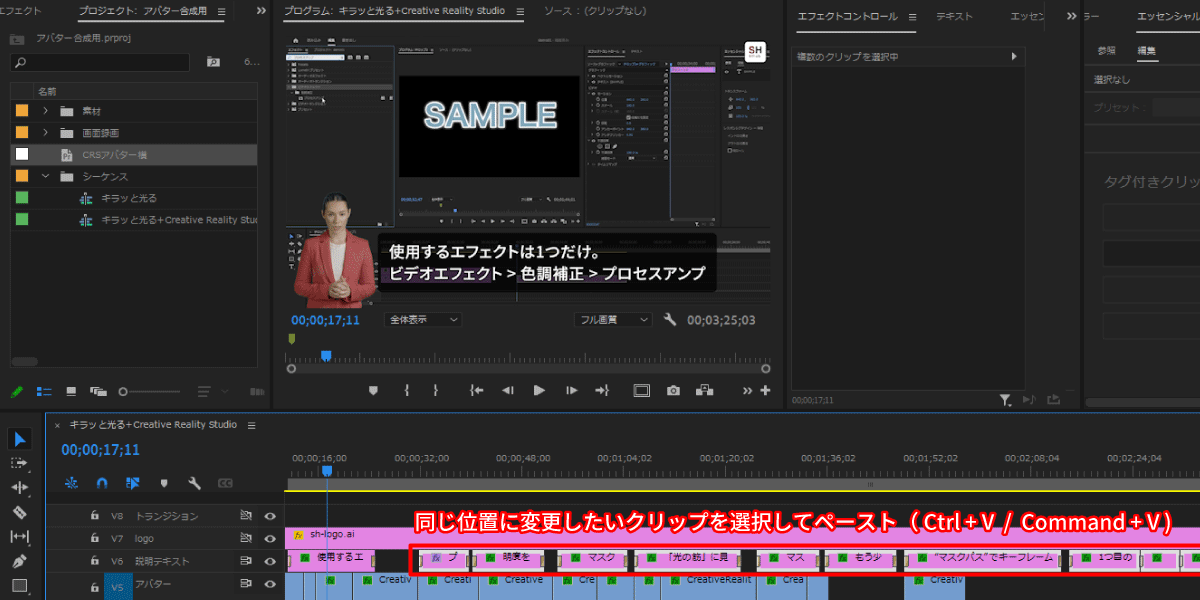This screenshot has width=1200, height=600.
Task: Expand the 素材 bin
Action: point(45,111)
